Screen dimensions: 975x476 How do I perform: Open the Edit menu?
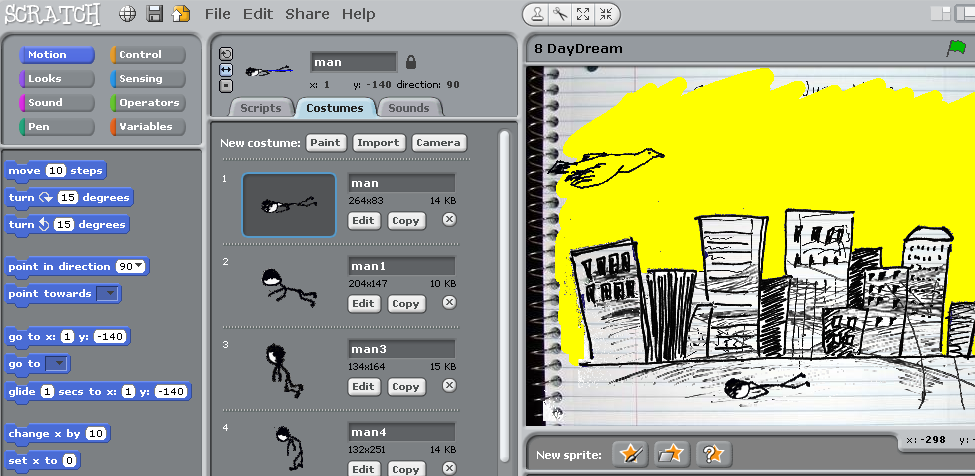[x=257, y=14]
